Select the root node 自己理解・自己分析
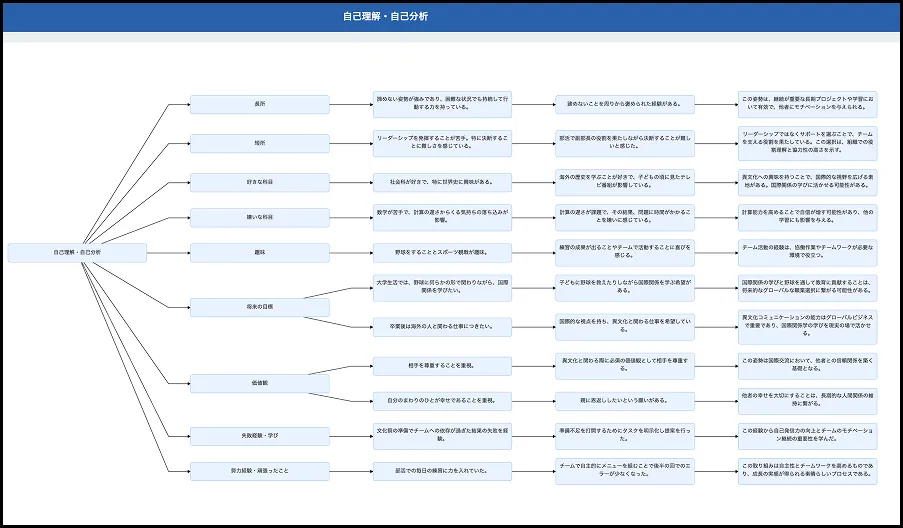Image resolution: width=903 pixels, height=528 pixels. point(77,253)
